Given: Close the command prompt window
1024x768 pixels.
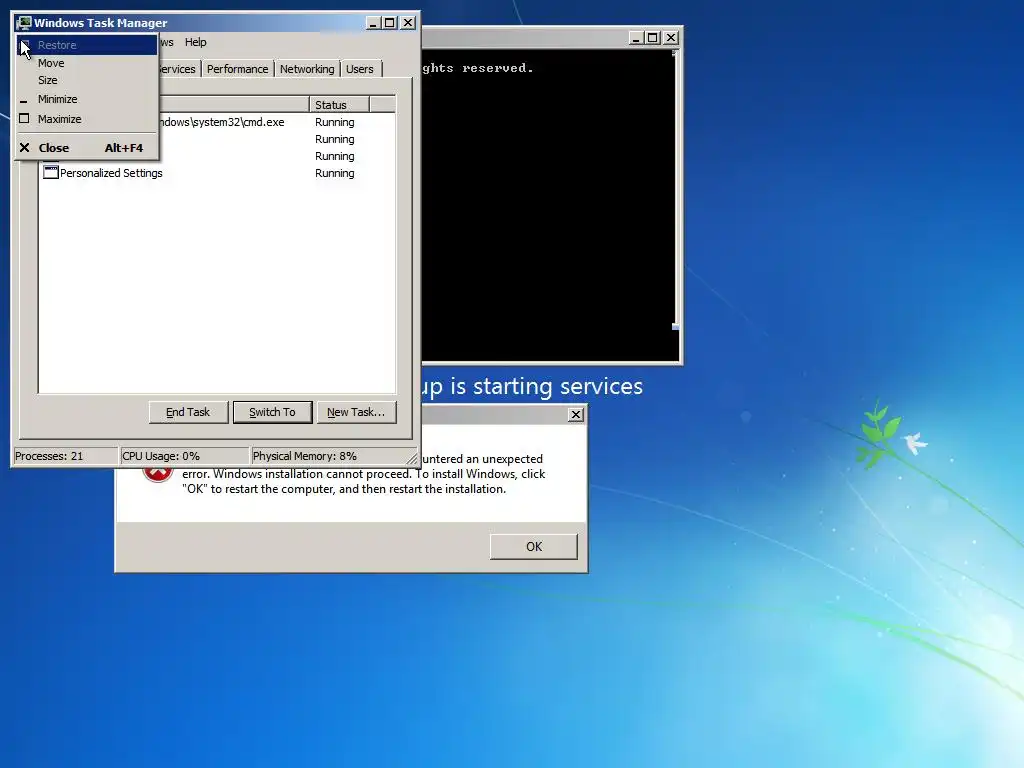Looking at the screenshot, I should click(671, 38).
